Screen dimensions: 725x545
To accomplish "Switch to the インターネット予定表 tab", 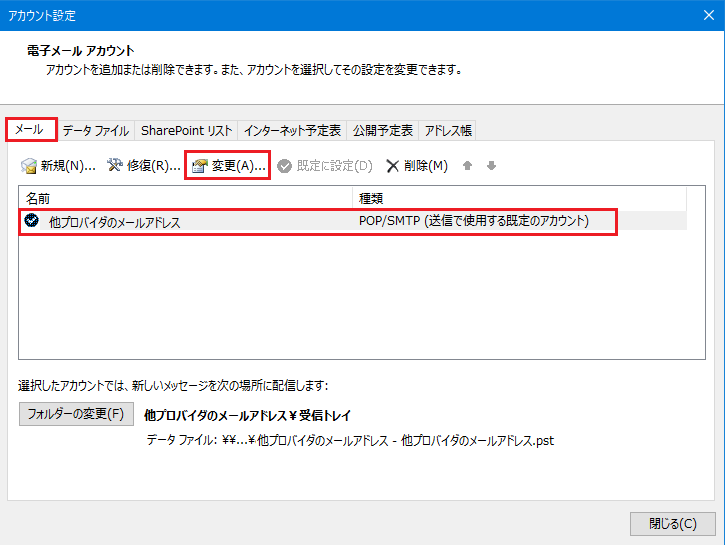I will pyautogui.click(x=292, y=131).
